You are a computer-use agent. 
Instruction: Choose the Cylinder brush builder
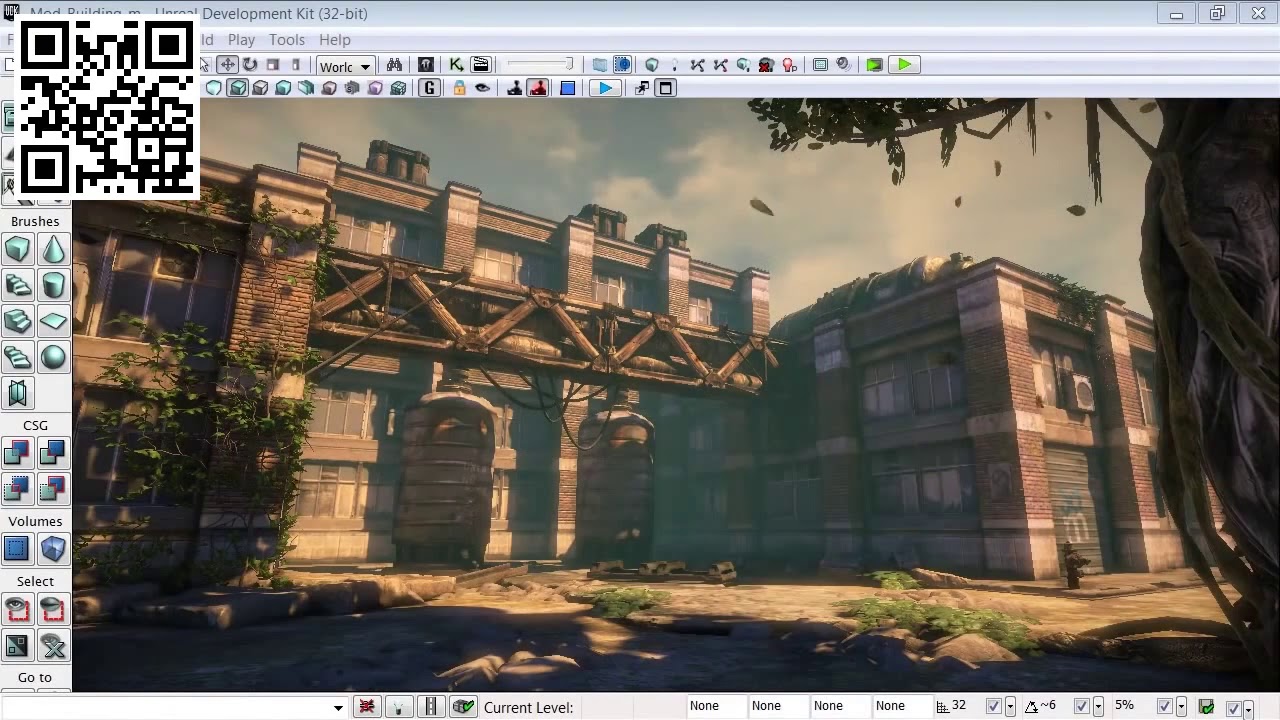(53, 285)
